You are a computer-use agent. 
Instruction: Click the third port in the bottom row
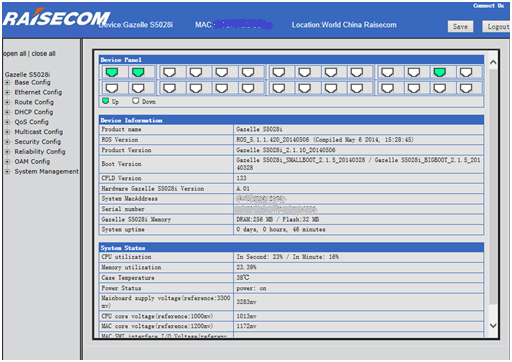coord(170,88)
